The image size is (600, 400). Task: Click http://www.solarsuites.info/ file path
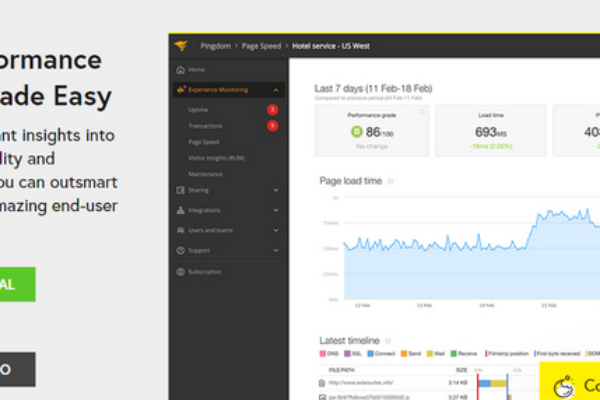[361, 383]
